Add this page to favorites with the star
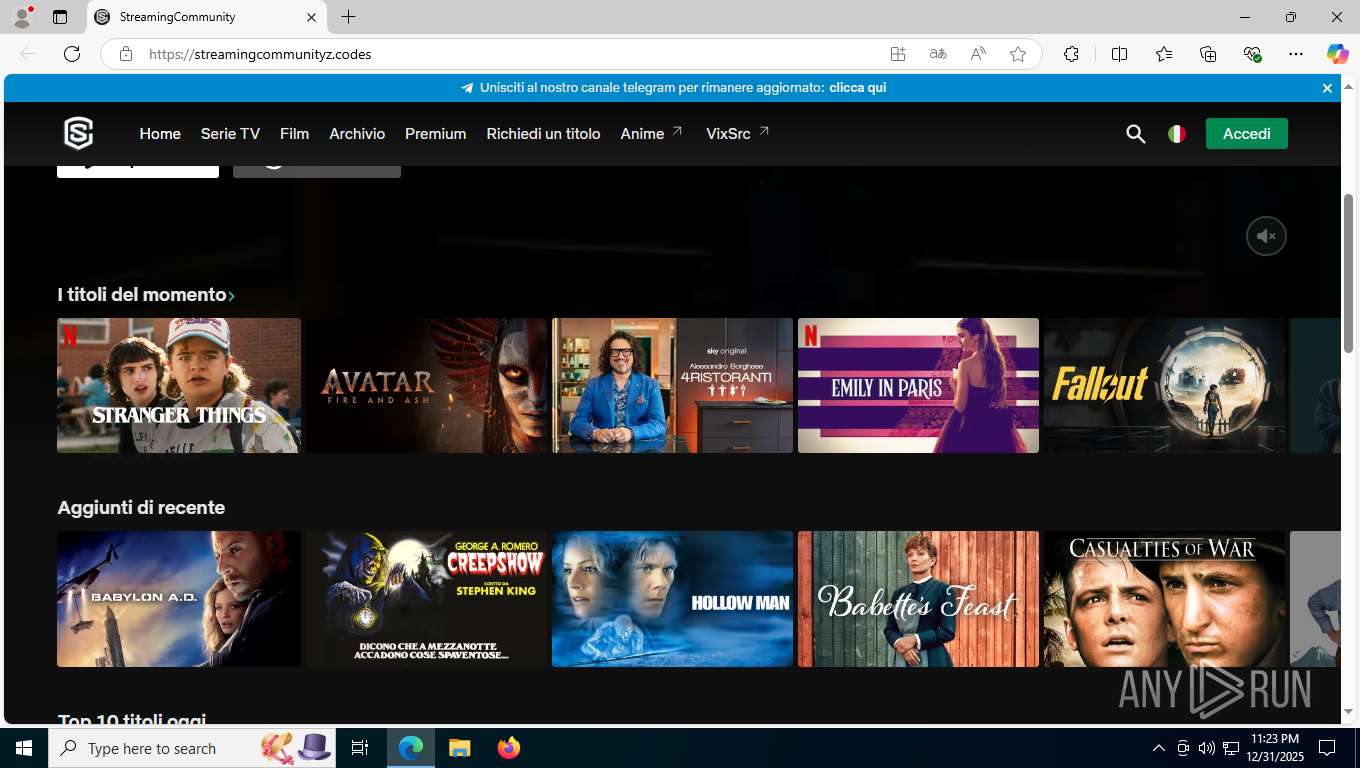 click(x=1018, y=54)
